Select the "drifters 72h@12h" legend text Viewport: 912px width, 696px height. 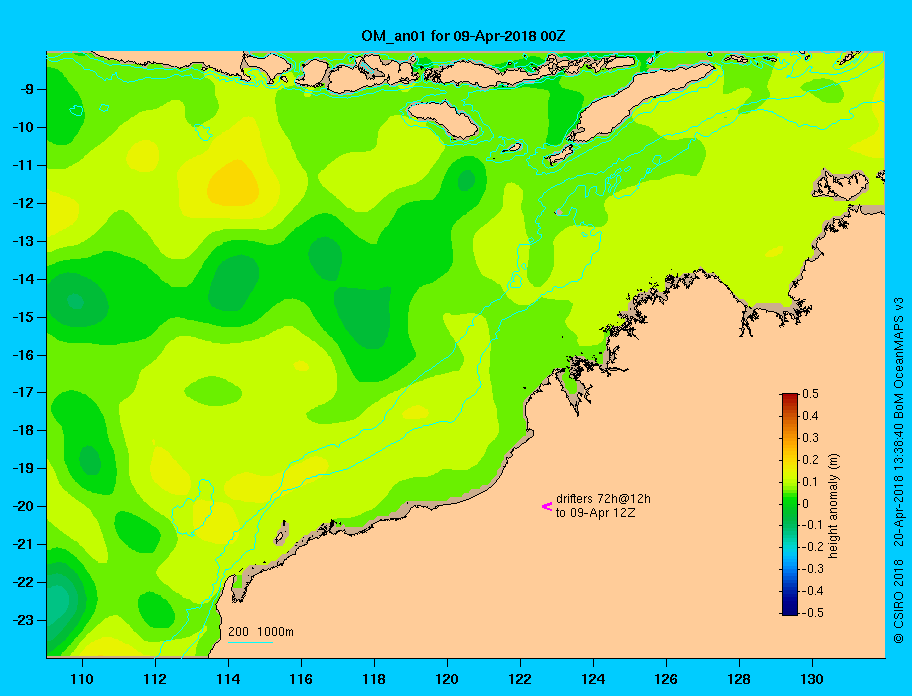603,499
